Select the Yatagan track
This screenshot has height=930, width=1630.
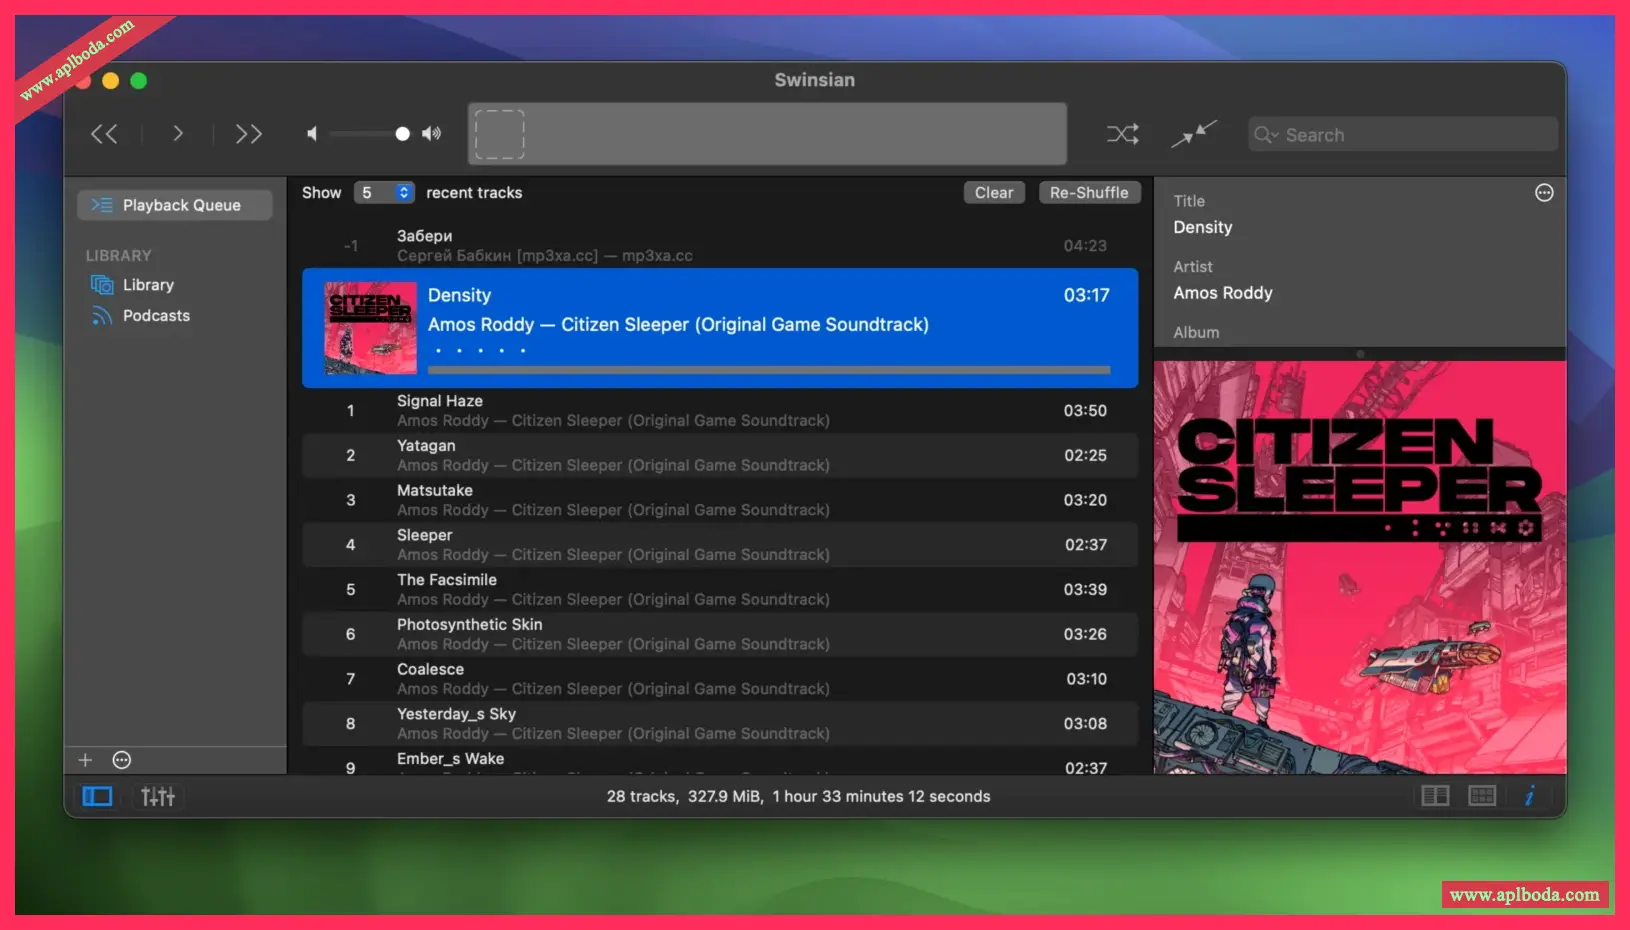coord(720,456)
